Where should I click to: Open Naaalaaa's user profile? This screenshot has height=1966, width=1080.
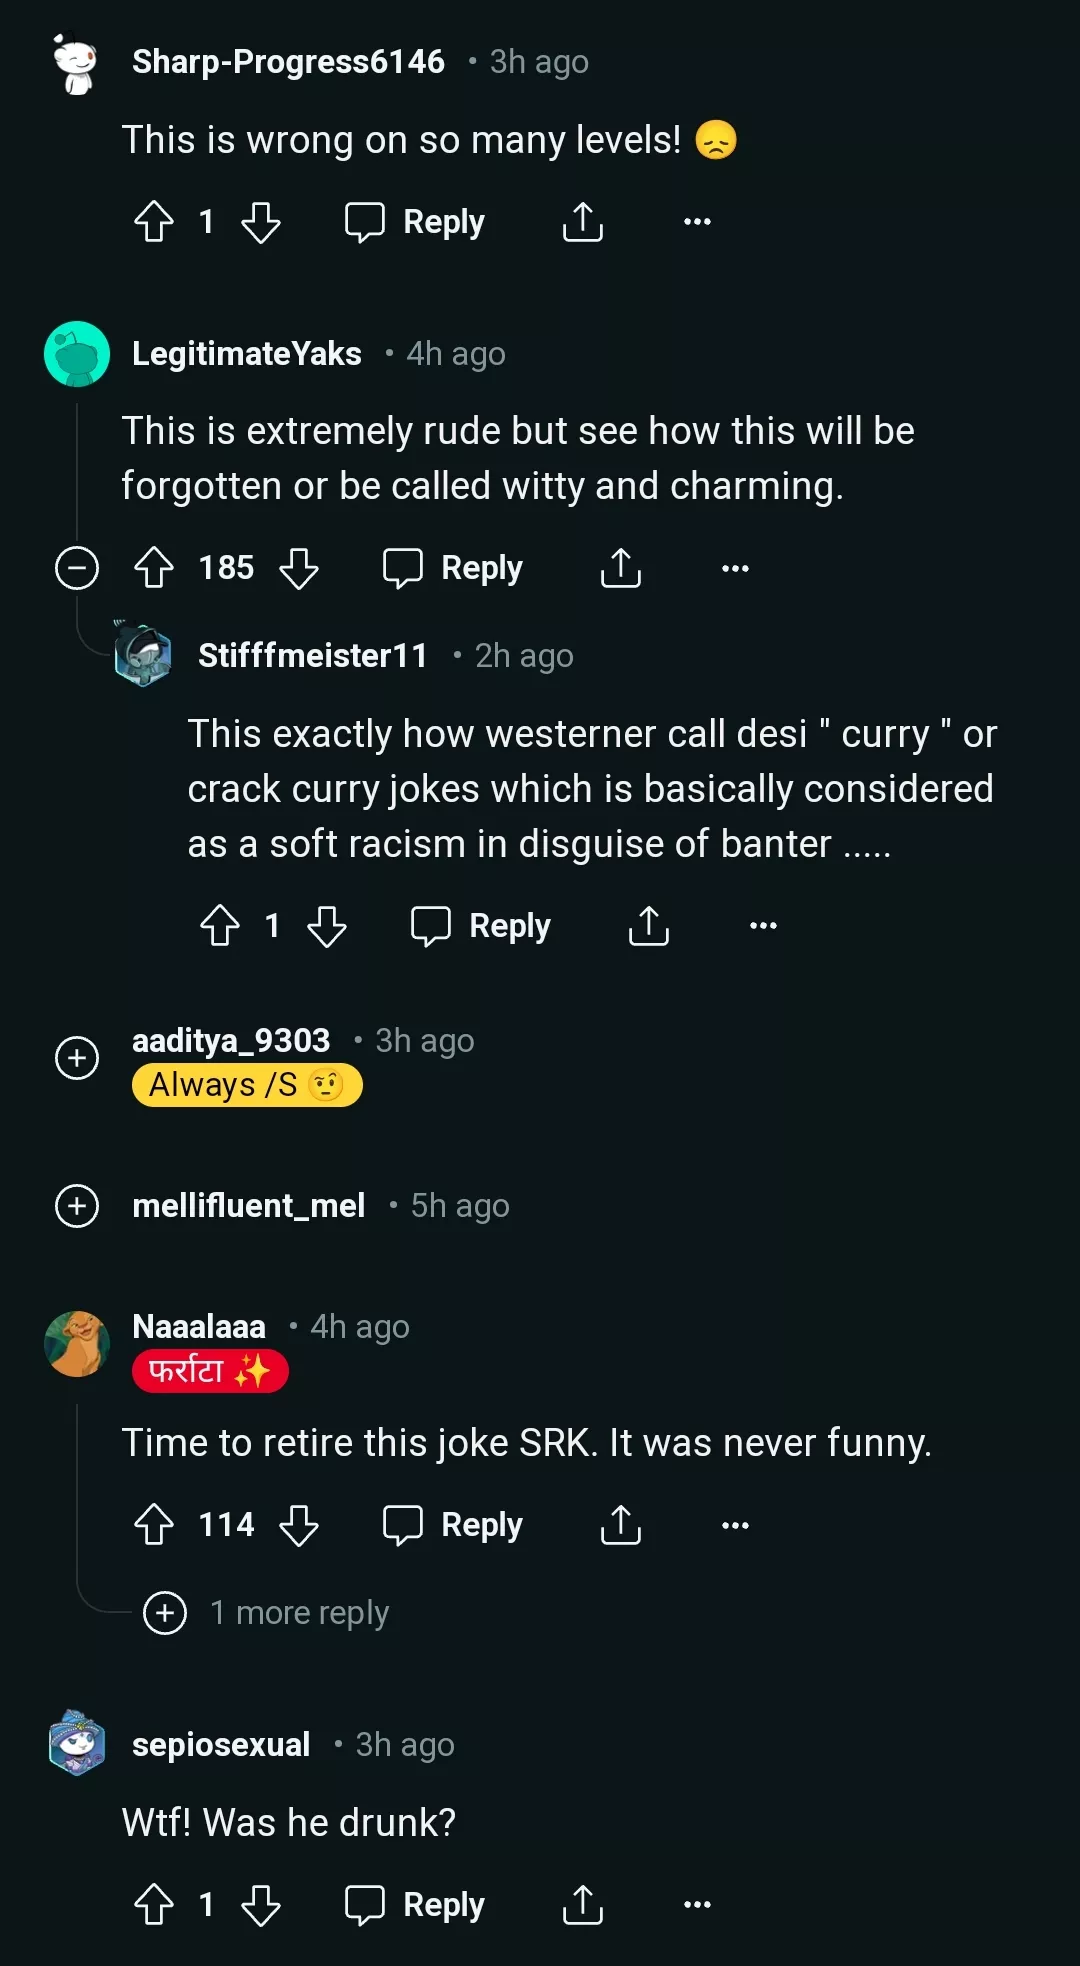(x=198, y=1326)
